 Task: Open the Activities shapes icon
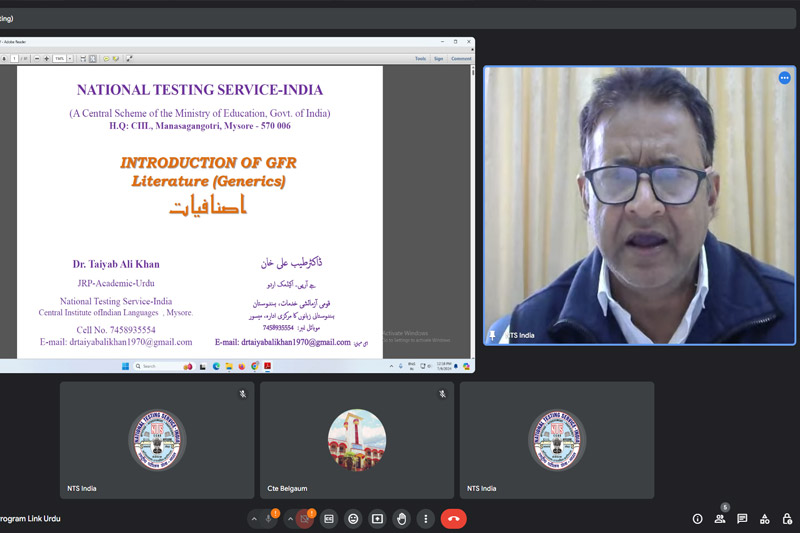coord(765,519)
